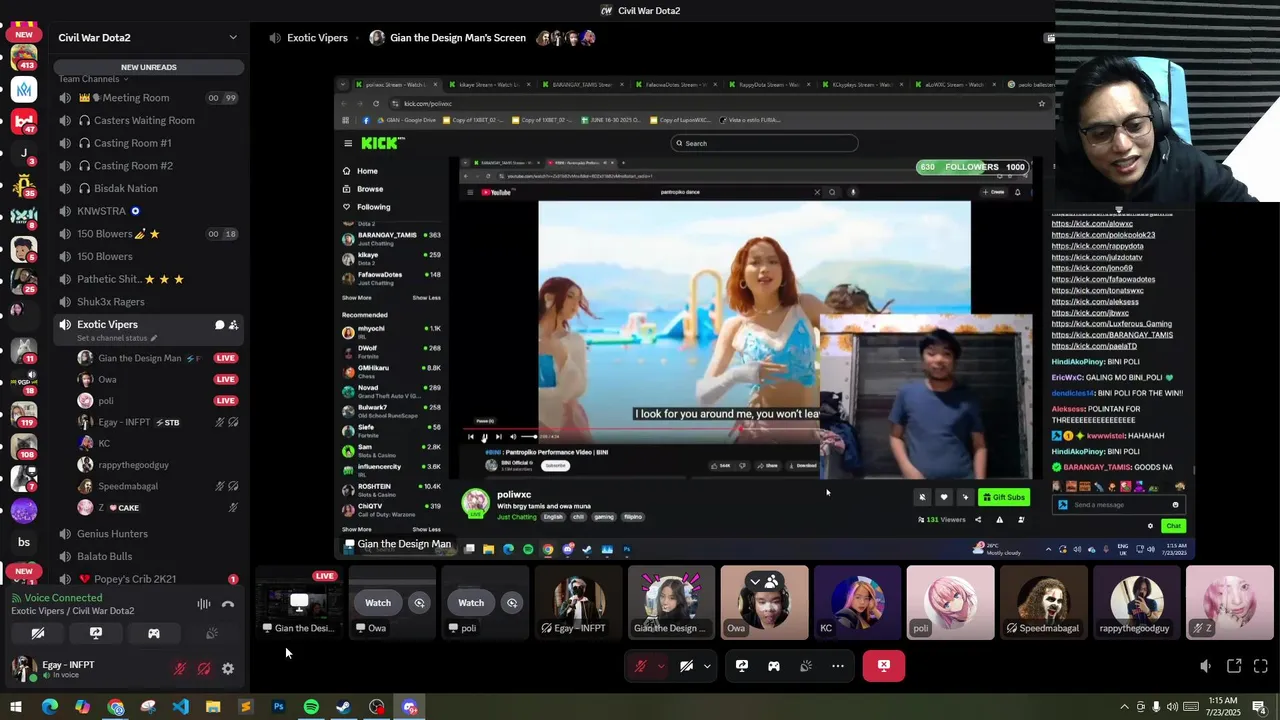
Task: Open Visual Studio Code from taskbar
Action: (180, 707)
